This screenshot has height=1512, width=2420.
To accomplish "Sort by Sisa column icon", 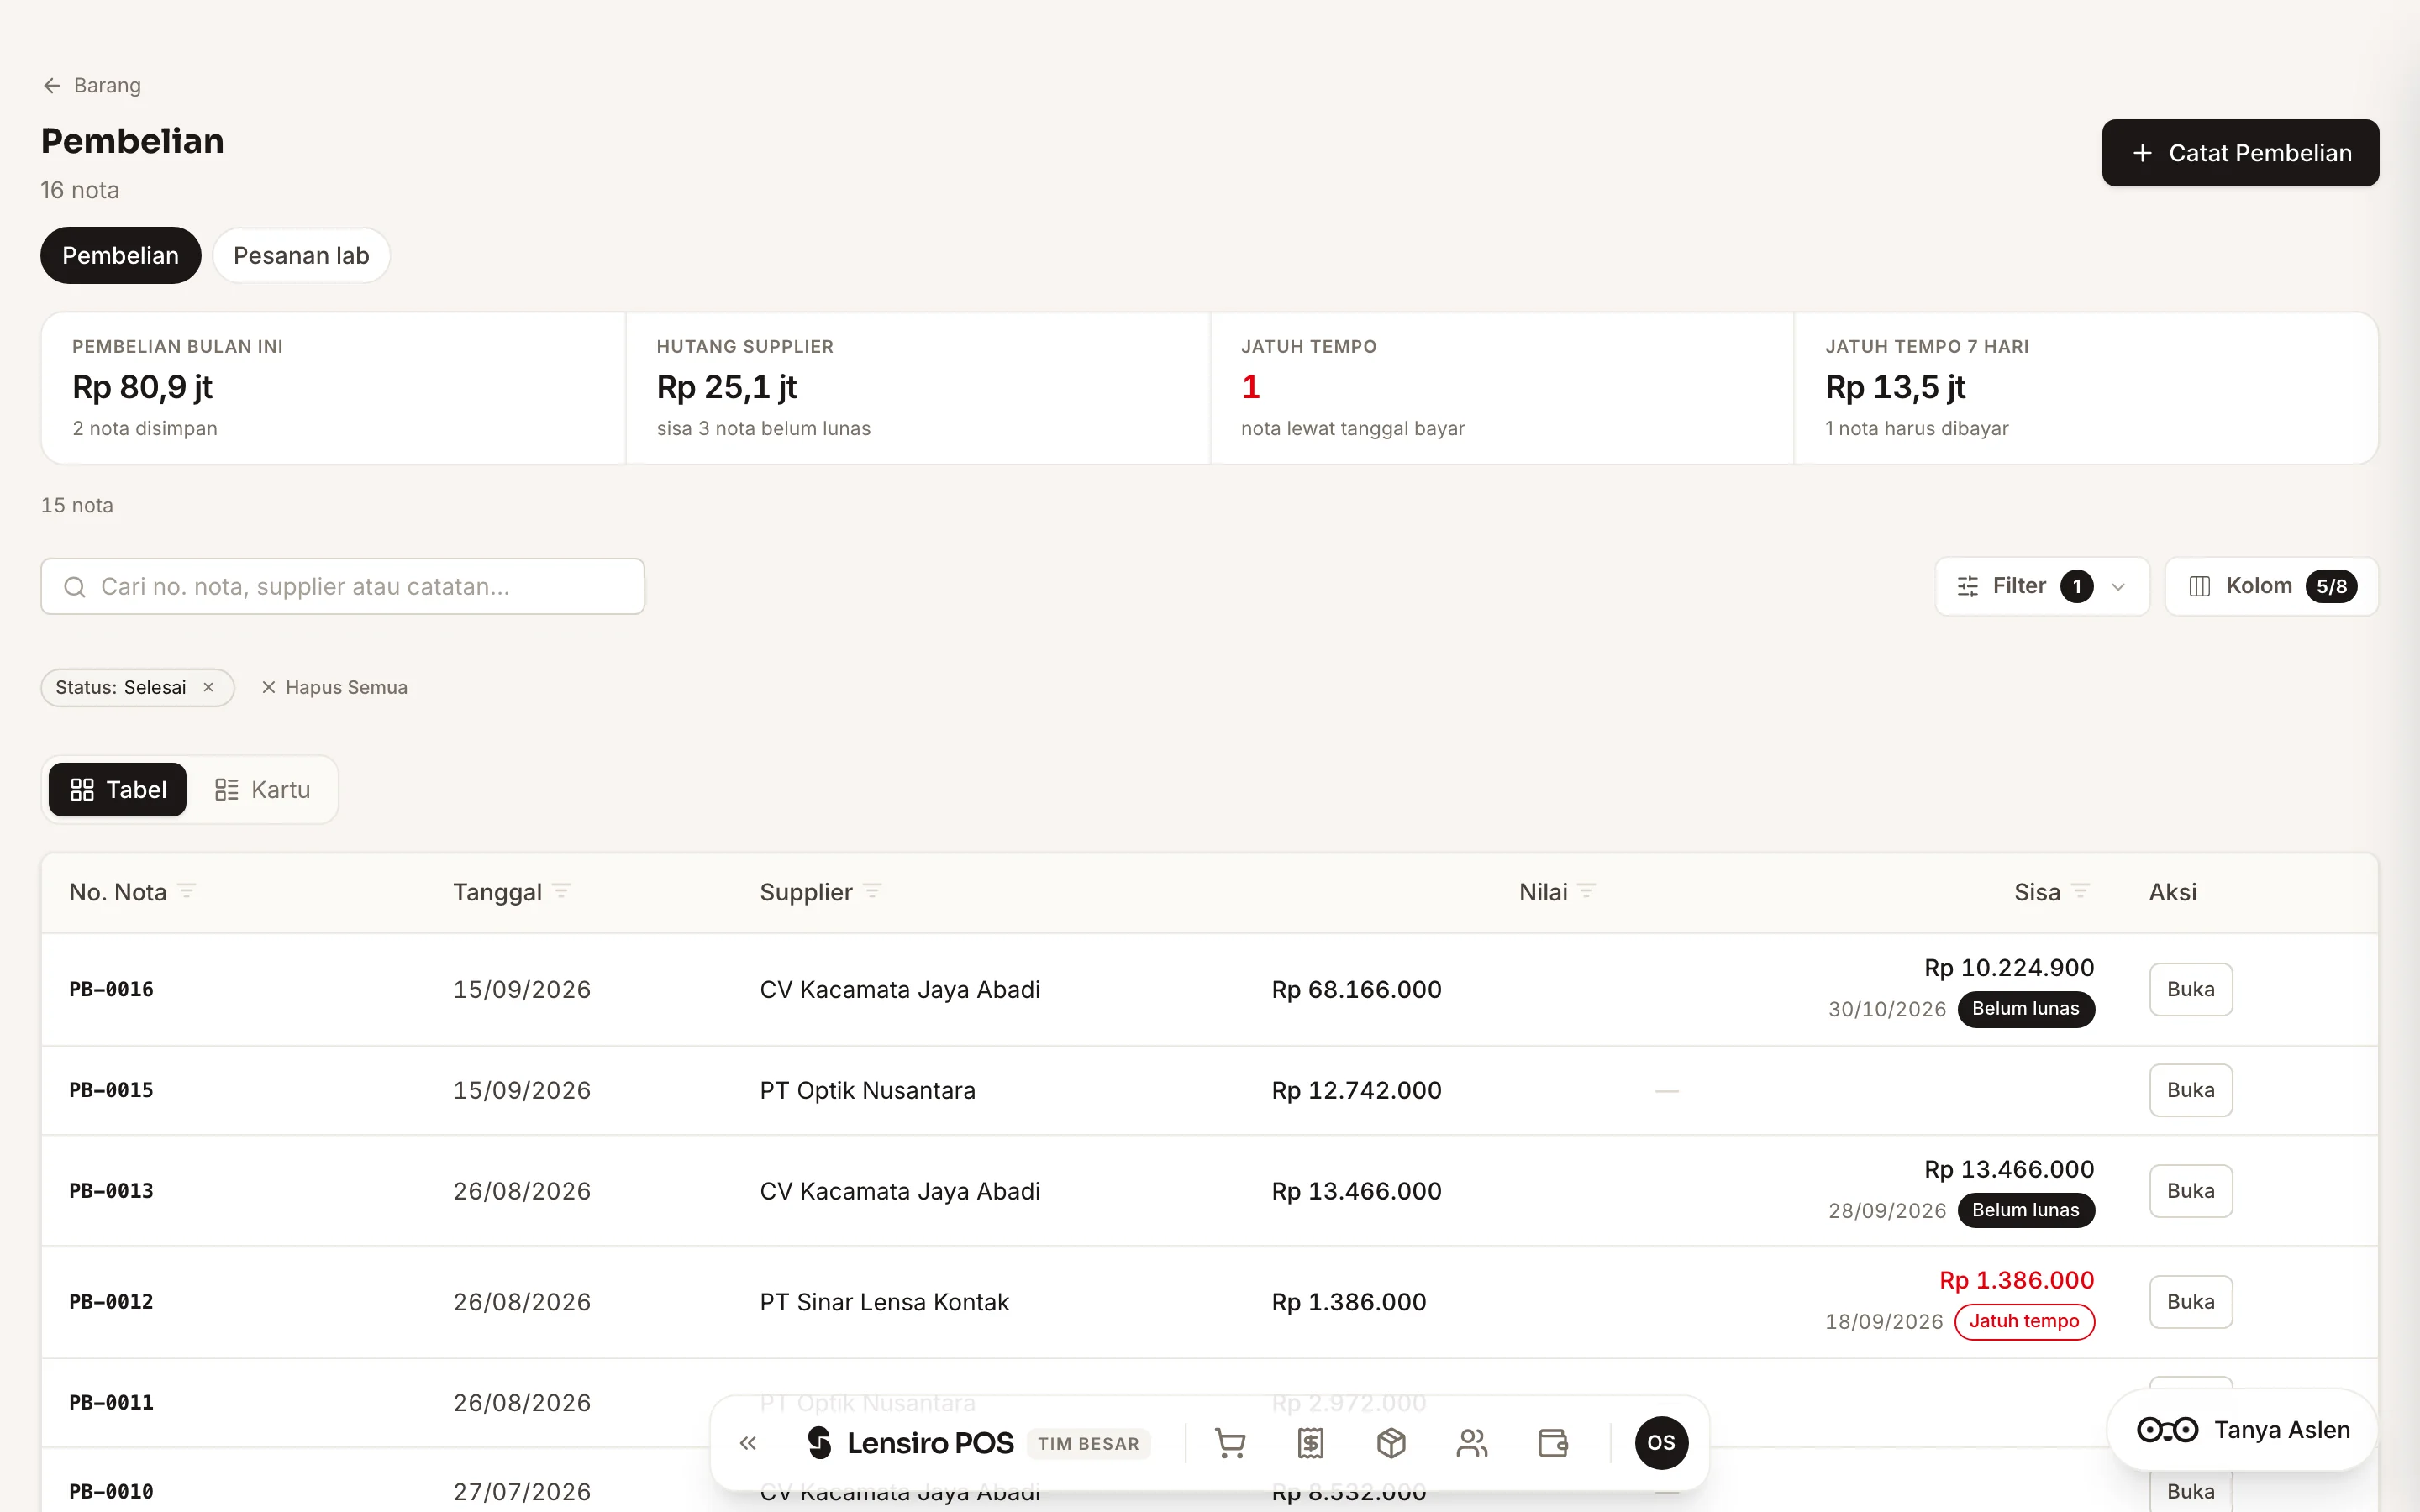I will point(2080,891).
